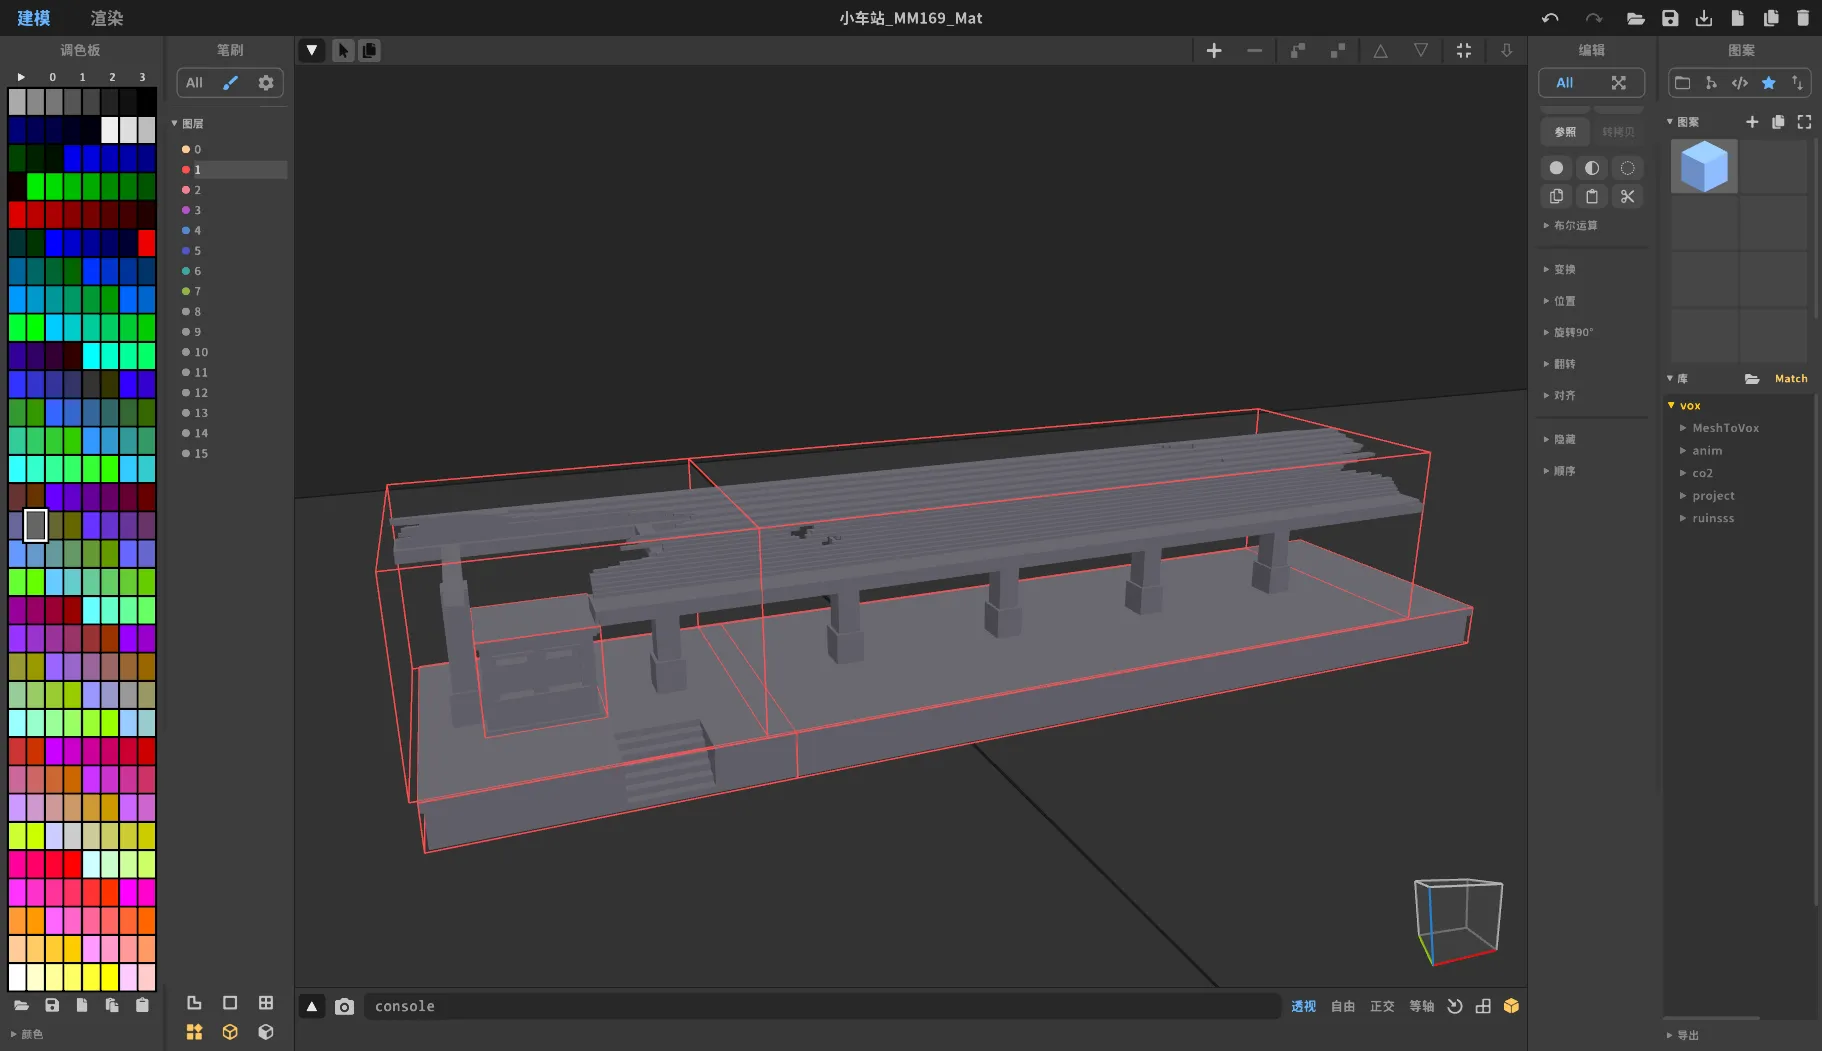
Task: Click the Match button
Action: coord(1790,378)
